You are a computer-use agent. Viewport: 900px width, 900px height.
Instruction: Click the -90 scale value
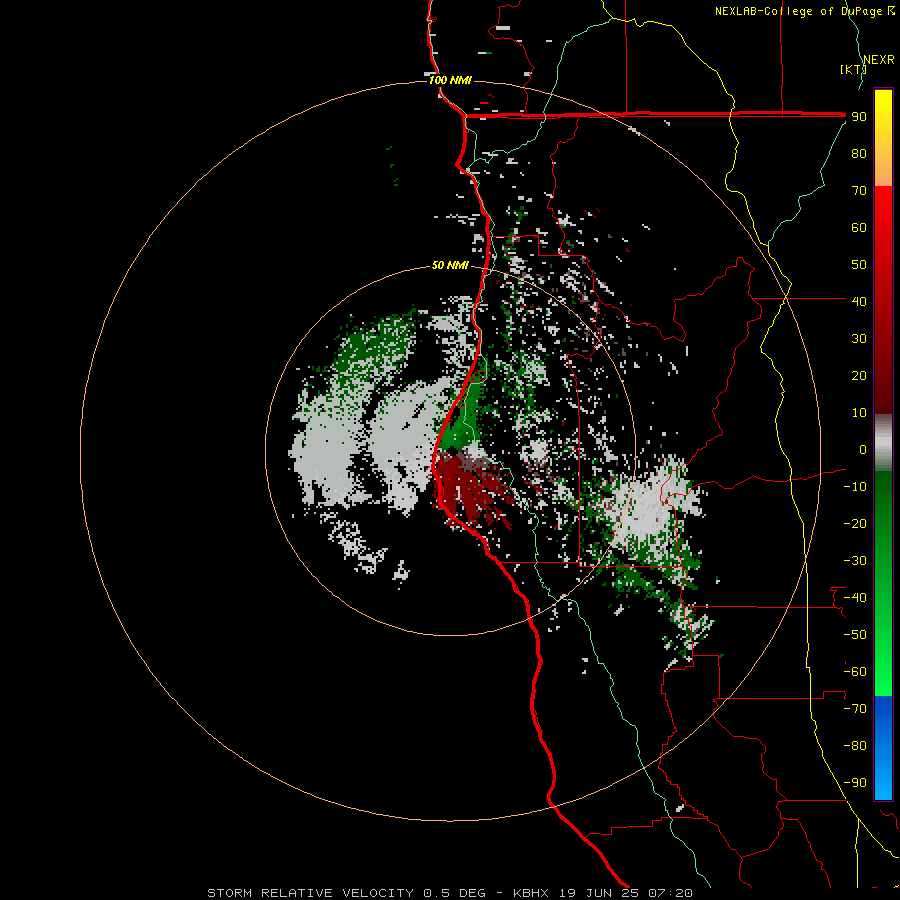point(855,782)
